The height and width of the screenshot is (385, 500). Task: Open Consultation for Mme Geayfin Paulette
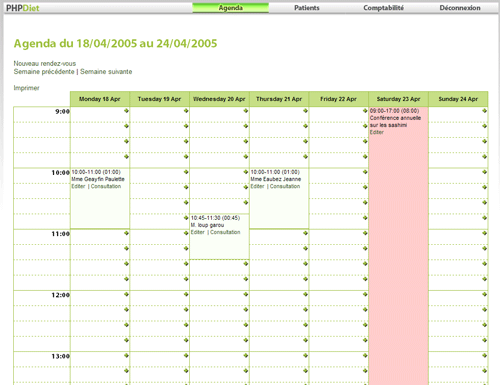(x=106, y=186)
